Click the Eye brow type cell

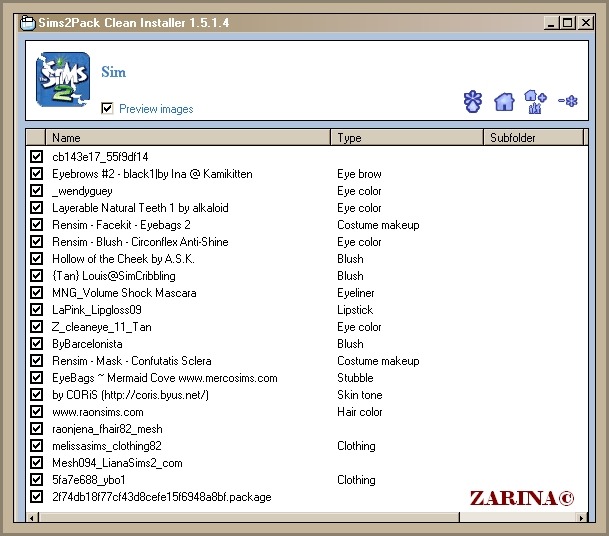click(x=359, y=174)
